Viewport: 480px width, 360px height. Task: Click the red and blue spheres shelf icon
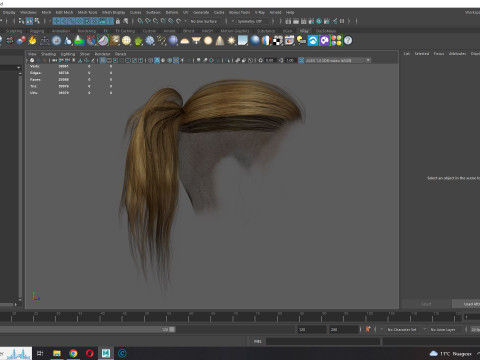(21, 41)
